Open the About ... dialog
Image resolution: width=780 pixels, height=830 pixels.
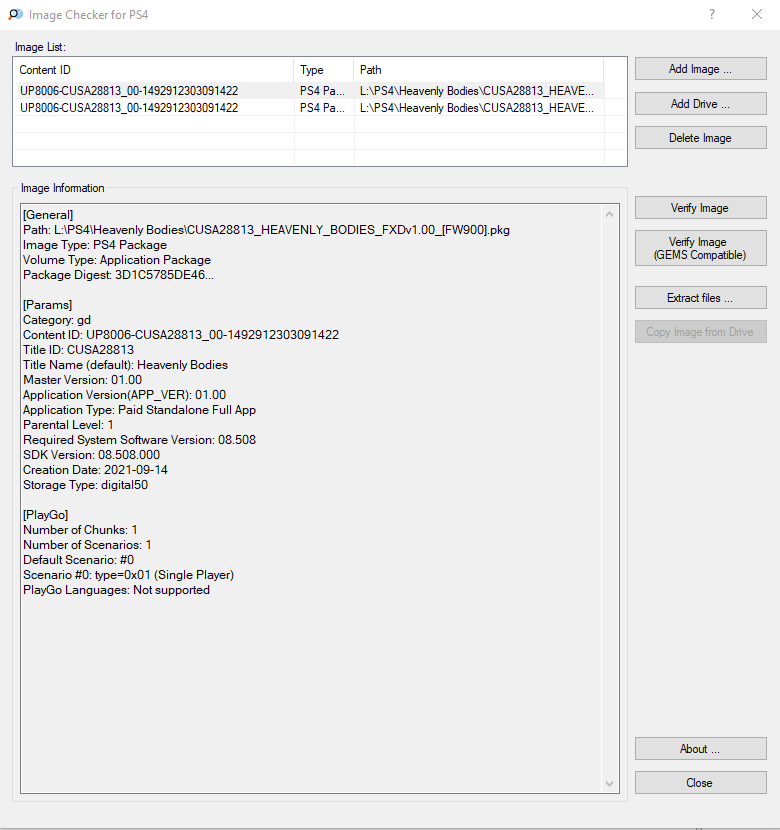[700, 748]
